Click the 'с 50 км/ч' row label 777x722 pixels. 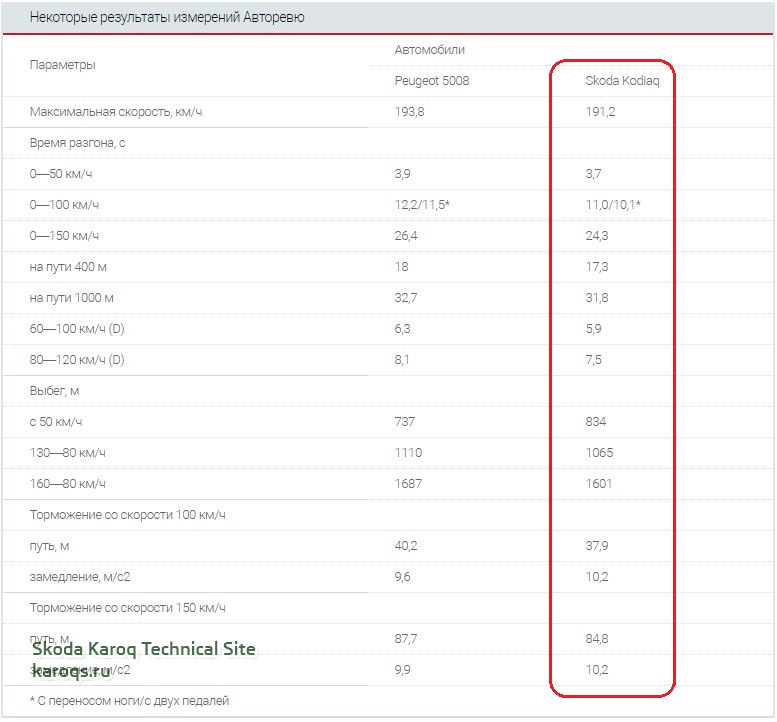pos(56,422)
